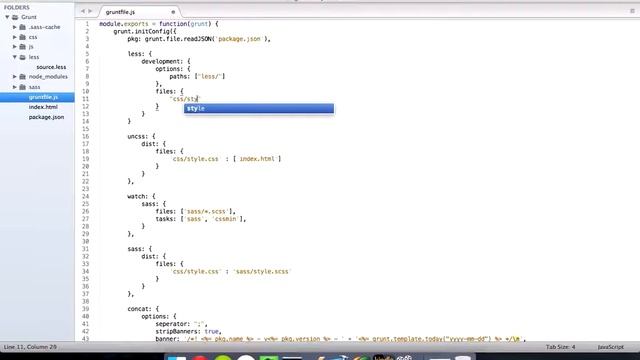Image resolution: width=640 pixels, height=360 pixels.
Task: Expand the css folder arrow
Action: point(15,37)
